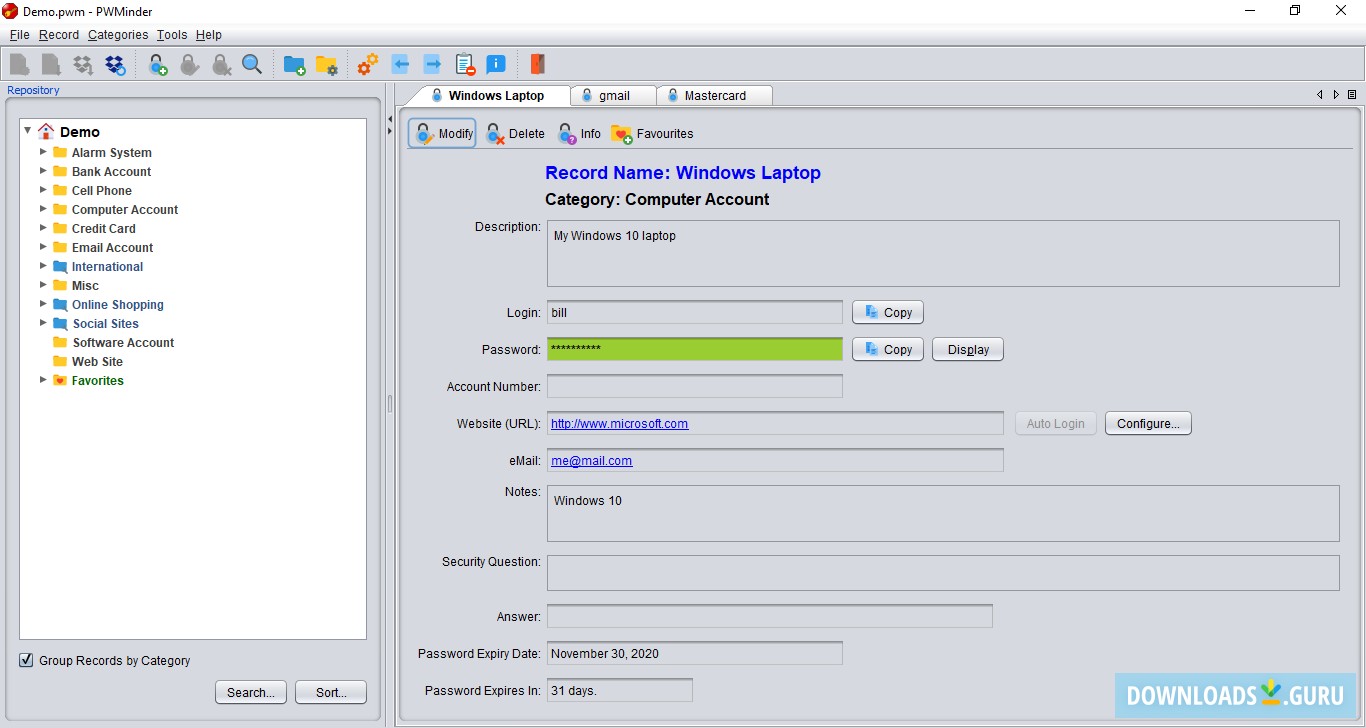Screen dimensions: 1366x728
Task: Add a category with blue folder-plus icon
Action: tap(294, 65)
